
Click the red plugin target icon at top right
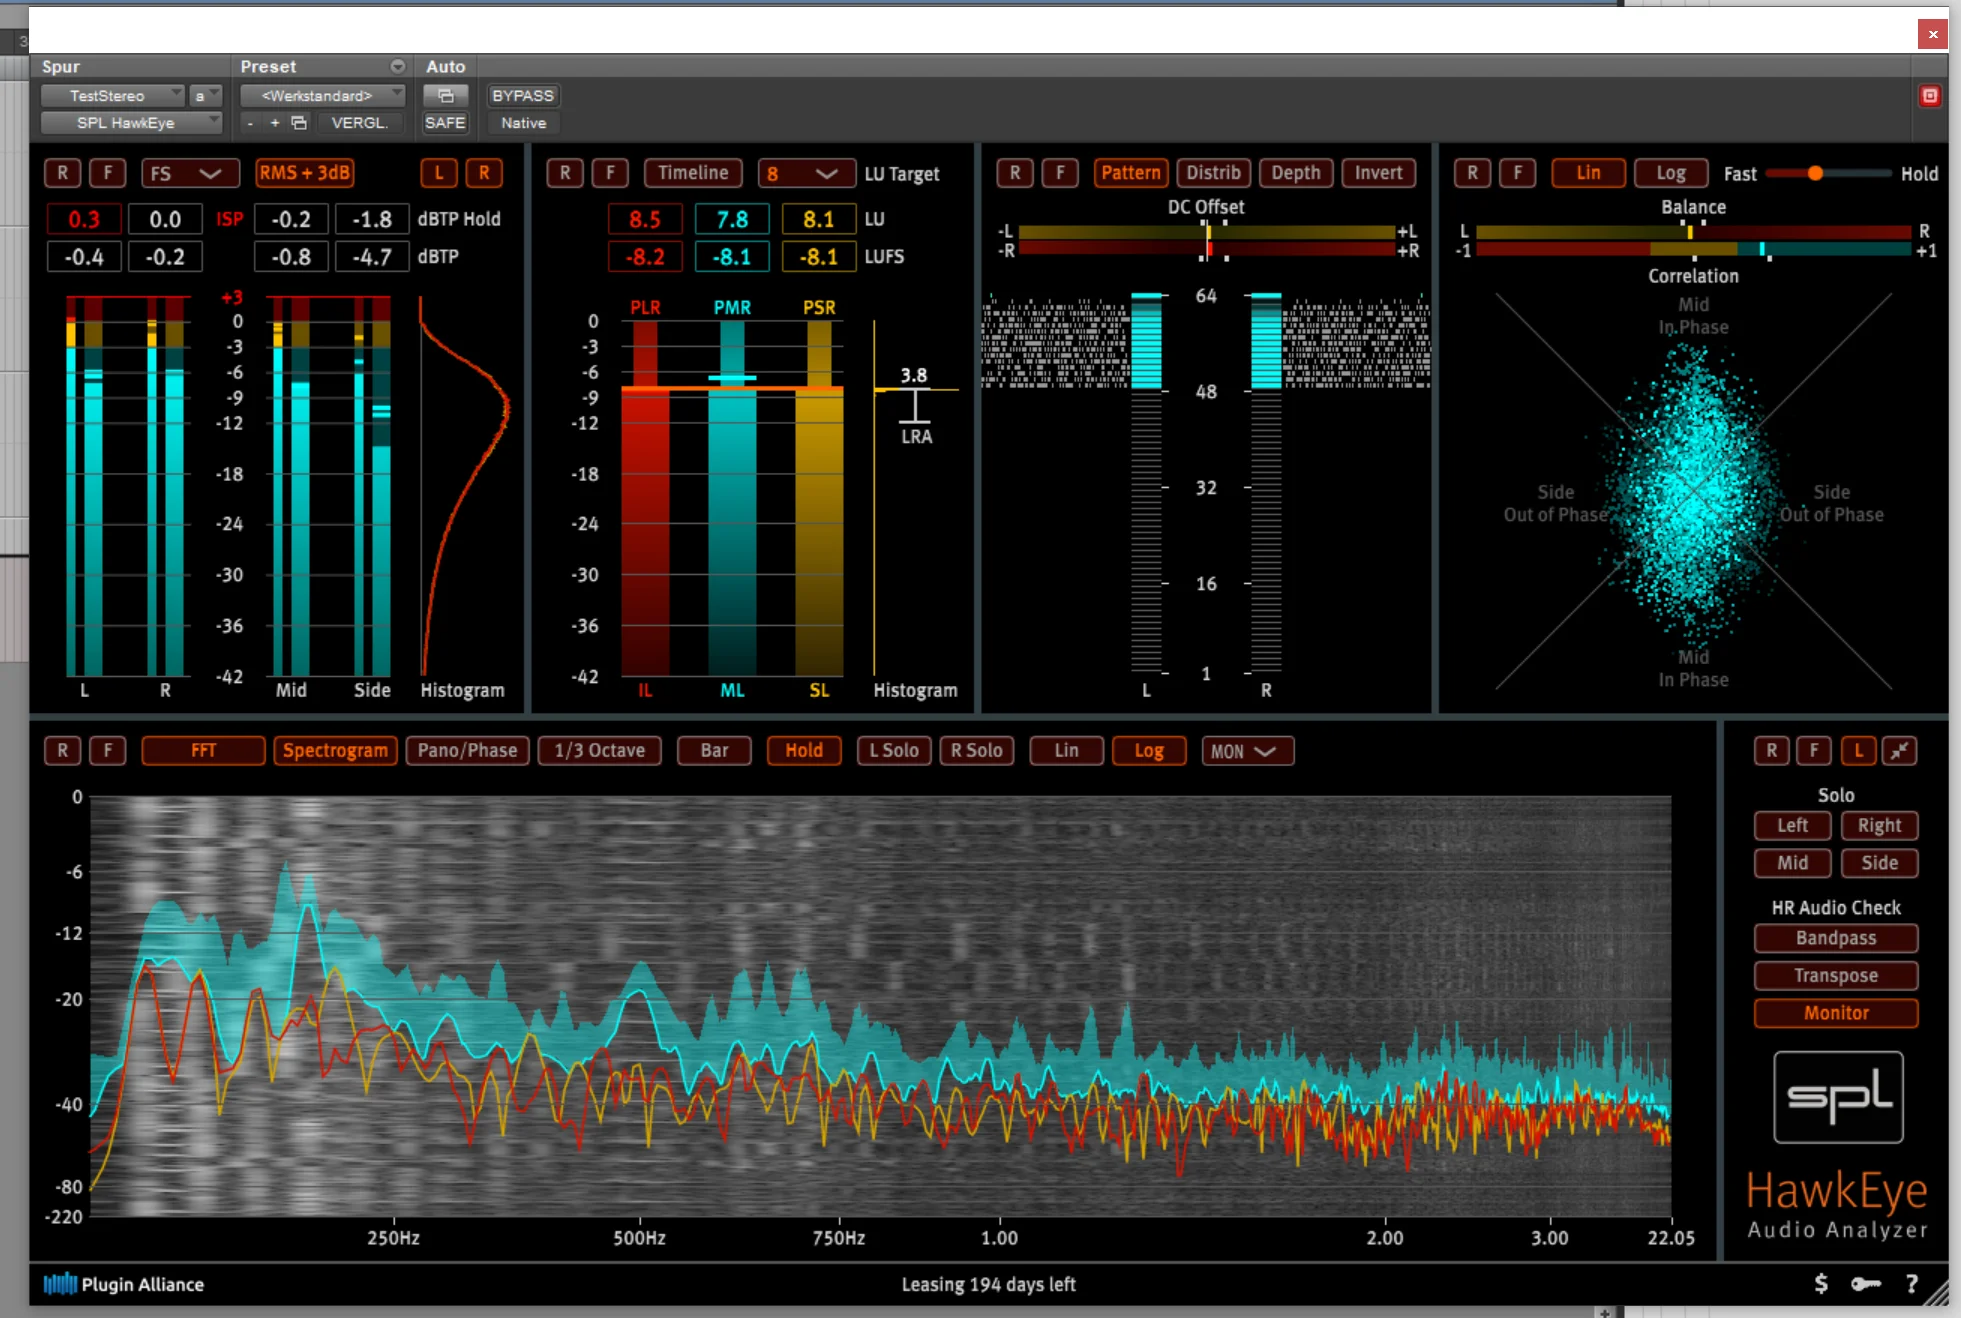point(1929,96)
